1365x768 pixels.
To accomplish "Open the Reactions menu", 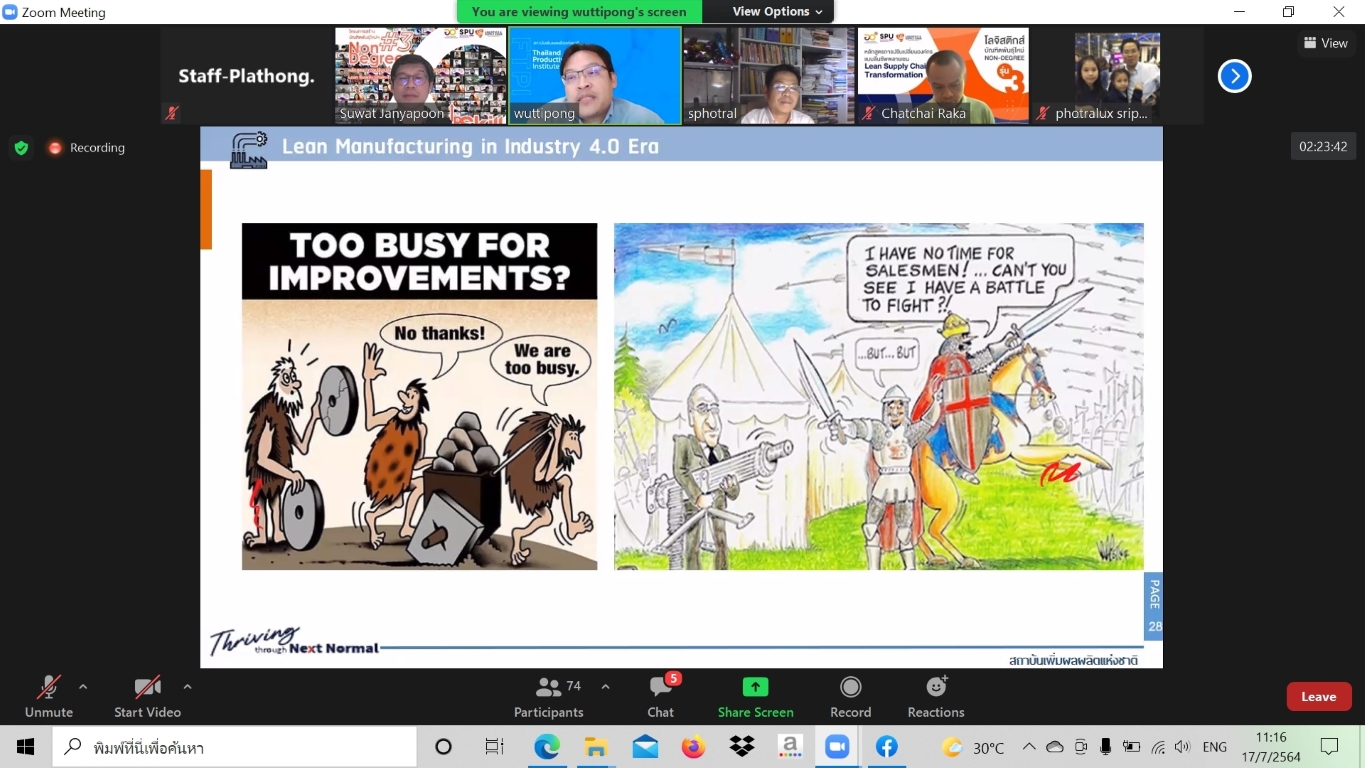I will point(936,696).
